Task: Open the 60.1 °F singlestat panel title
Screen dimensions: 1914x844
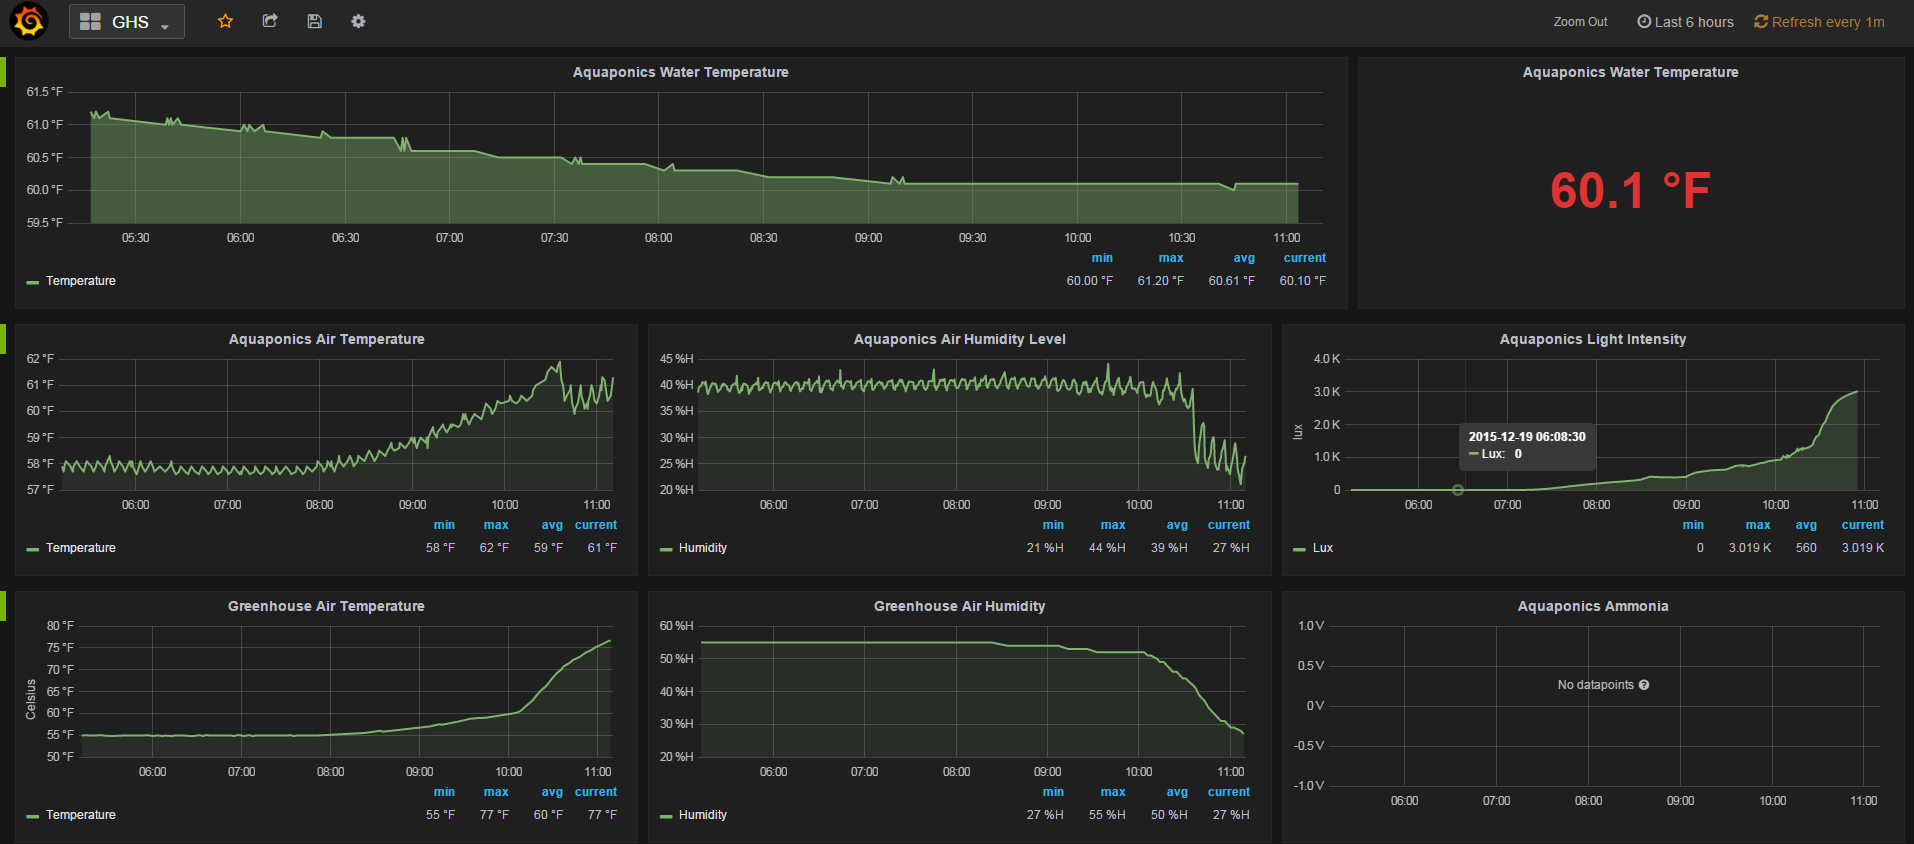Action: [1630, 72]
